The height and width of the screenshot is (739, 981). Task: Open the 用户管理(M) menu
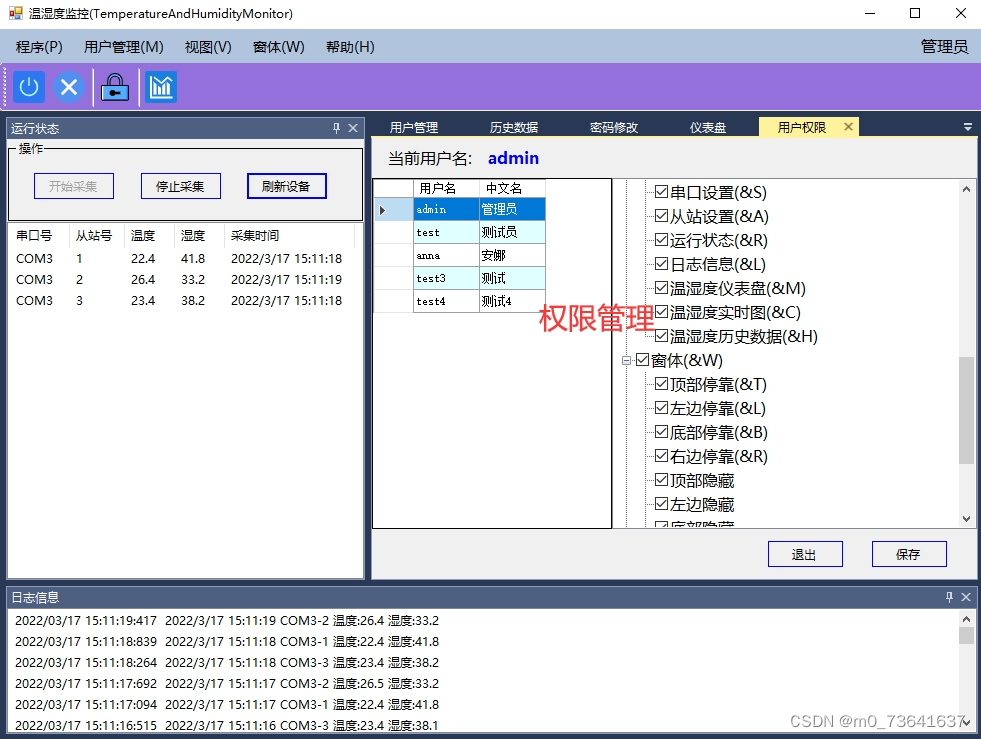click(x=123, y=47)
